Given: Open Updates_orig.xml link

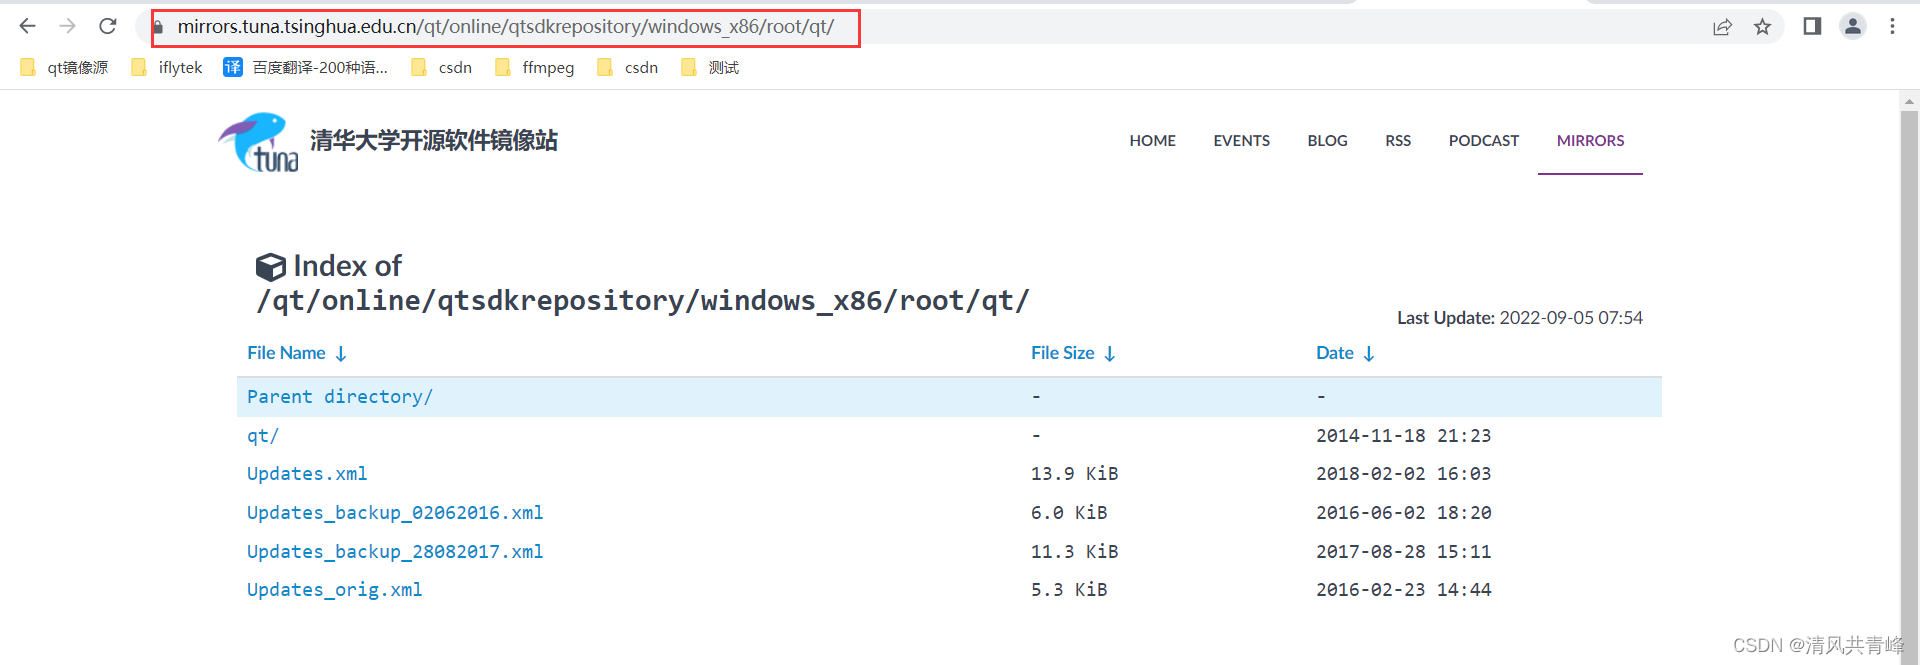Looking at the screenshot, I should point(335,590).
